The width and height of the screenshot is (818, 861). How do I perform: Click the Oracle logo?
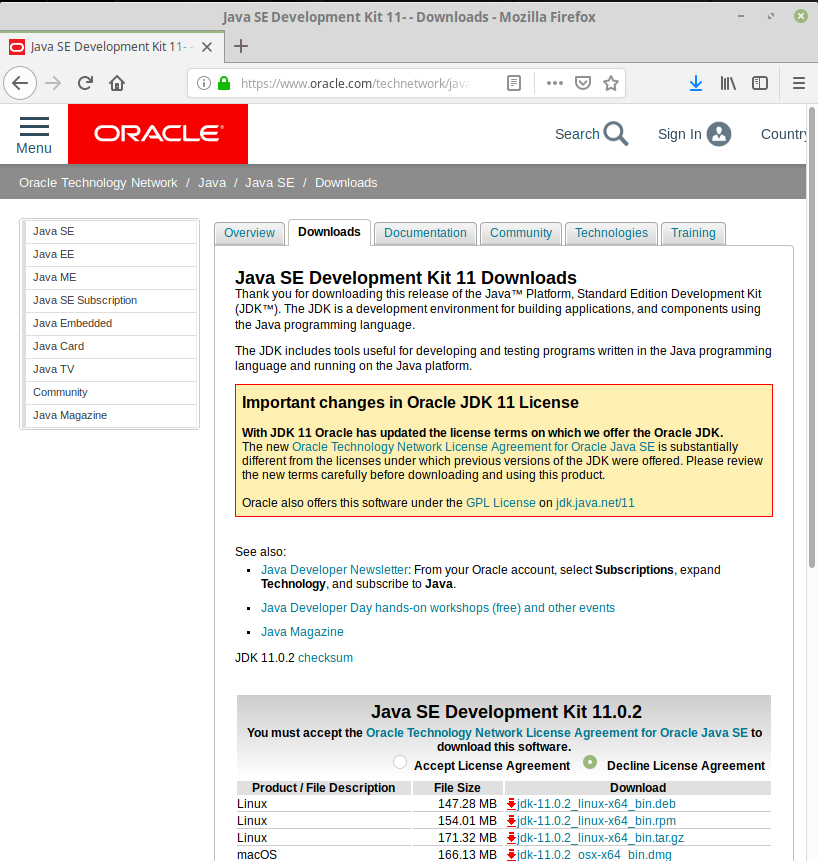[x=158, y=134]
